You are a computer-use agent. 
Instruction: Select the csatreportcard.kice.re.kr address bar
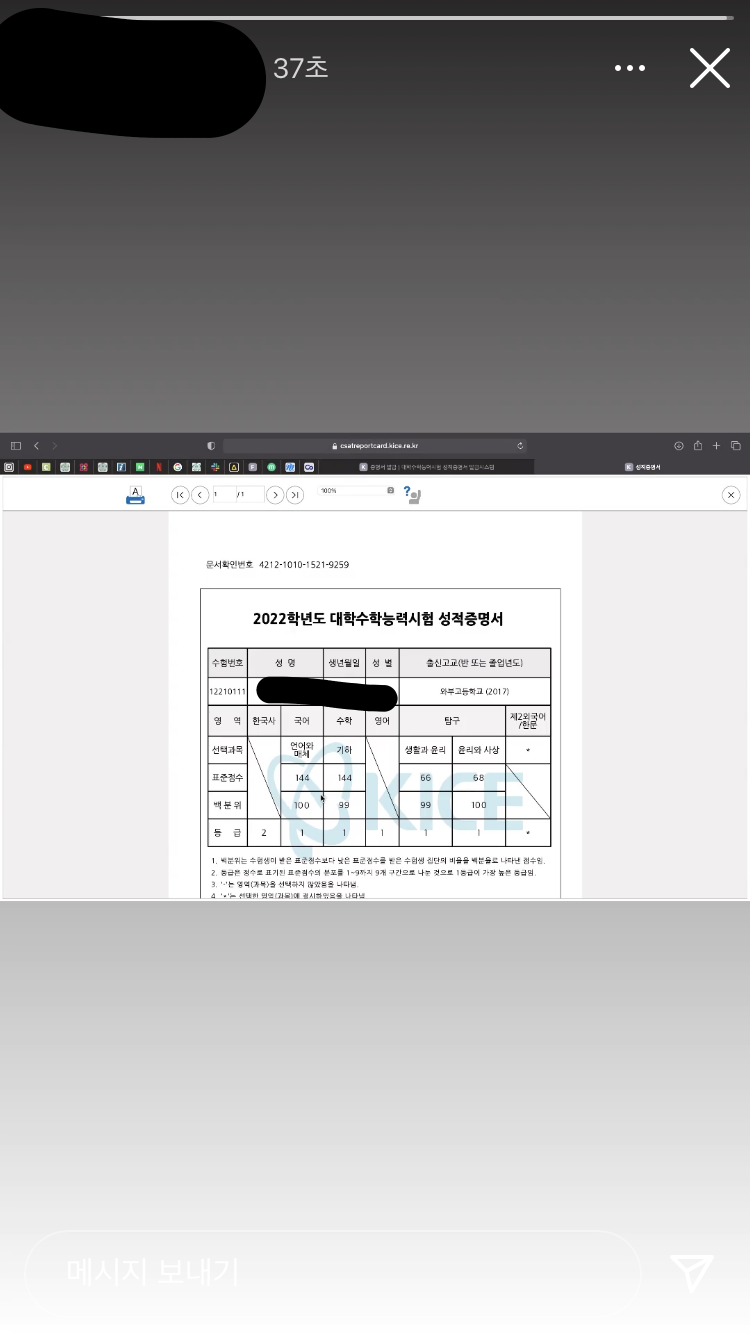point(375,446)
